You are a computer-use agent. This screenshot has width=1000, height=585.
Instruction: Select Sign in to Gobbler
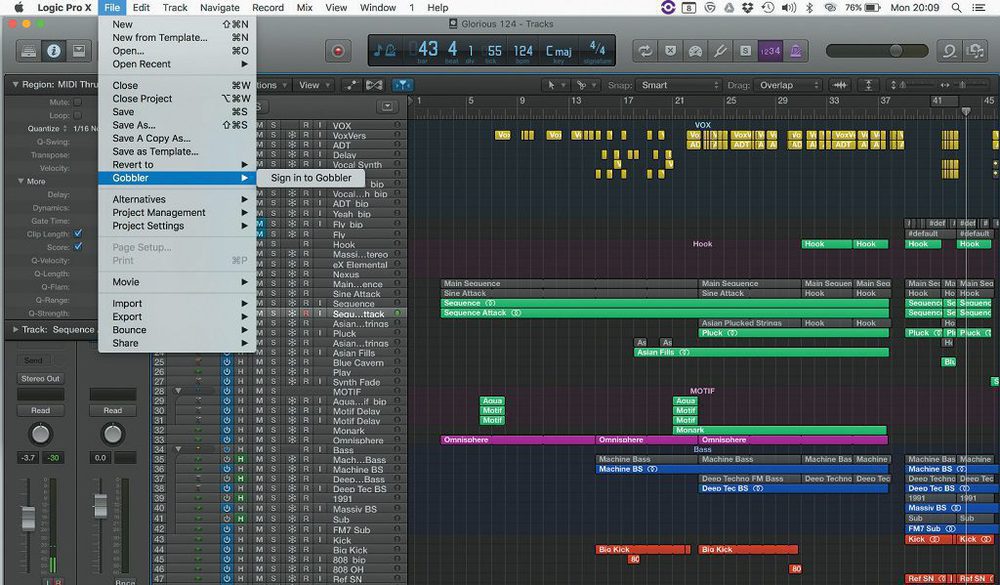(x=311, y=178)
